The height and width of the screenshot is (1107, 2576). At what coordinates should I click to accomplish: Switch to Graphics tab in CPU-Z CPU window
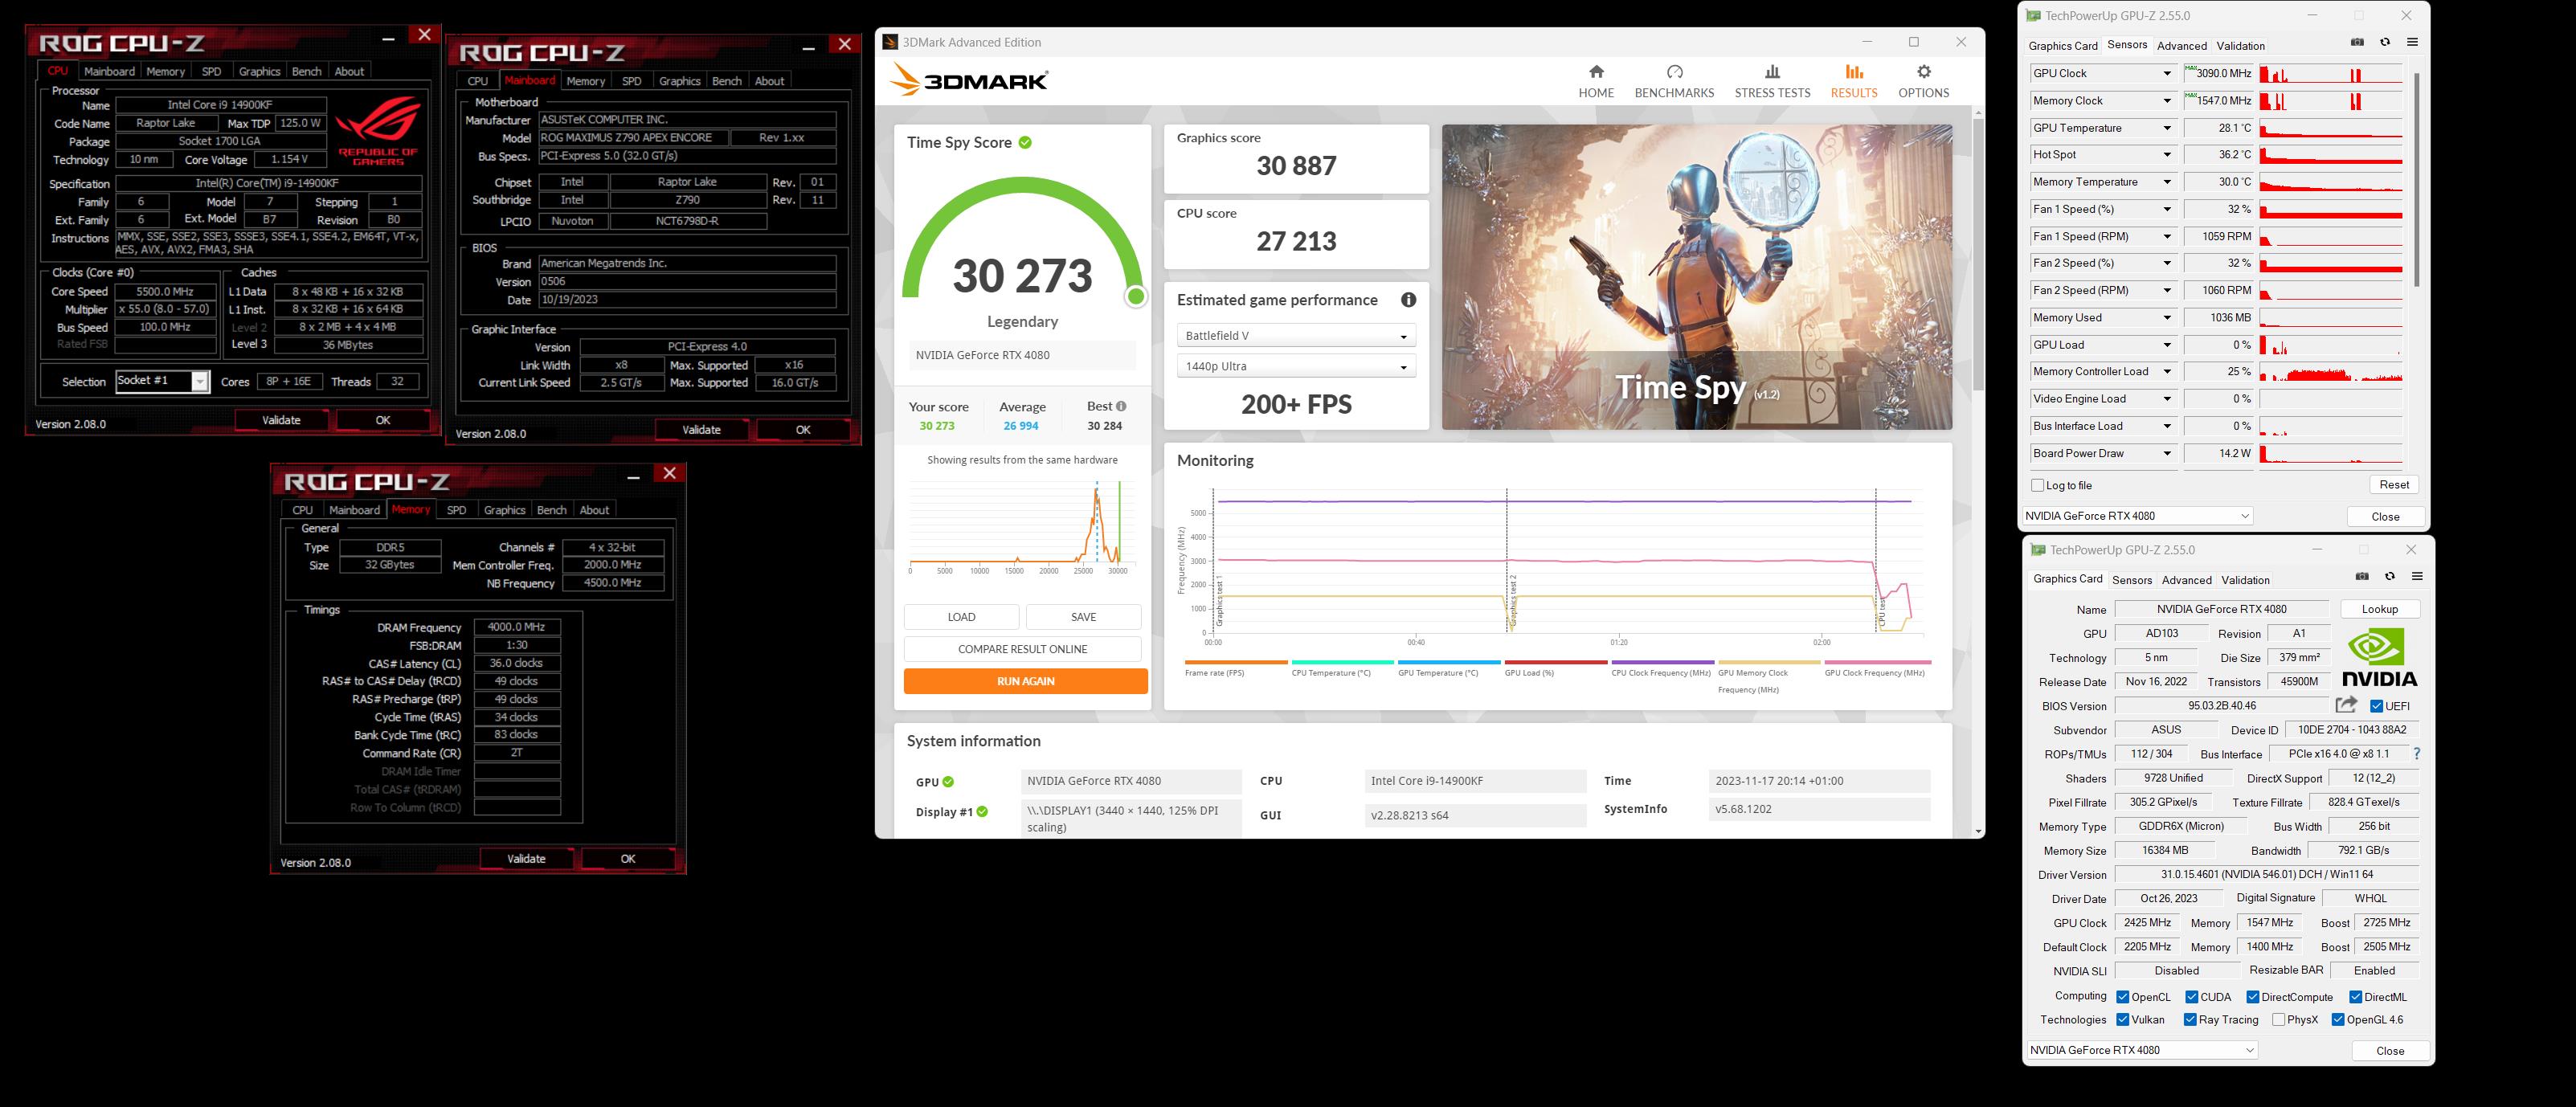click(x=259, y=72)
